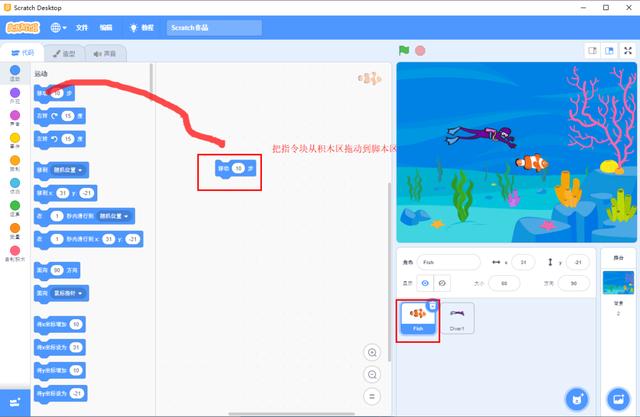Open the glide-to random position dropdown
640x417 pixels.
[x=114, y=216]
